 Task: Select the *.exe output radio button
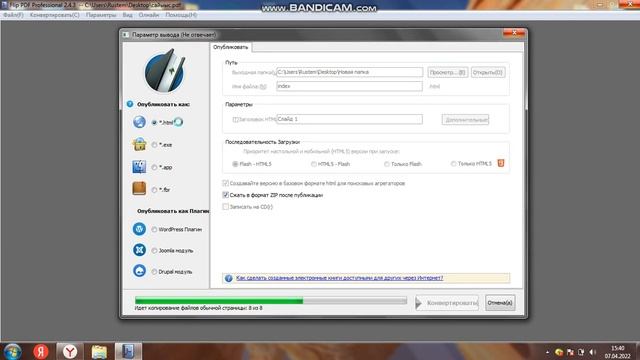tap(154, 145)
